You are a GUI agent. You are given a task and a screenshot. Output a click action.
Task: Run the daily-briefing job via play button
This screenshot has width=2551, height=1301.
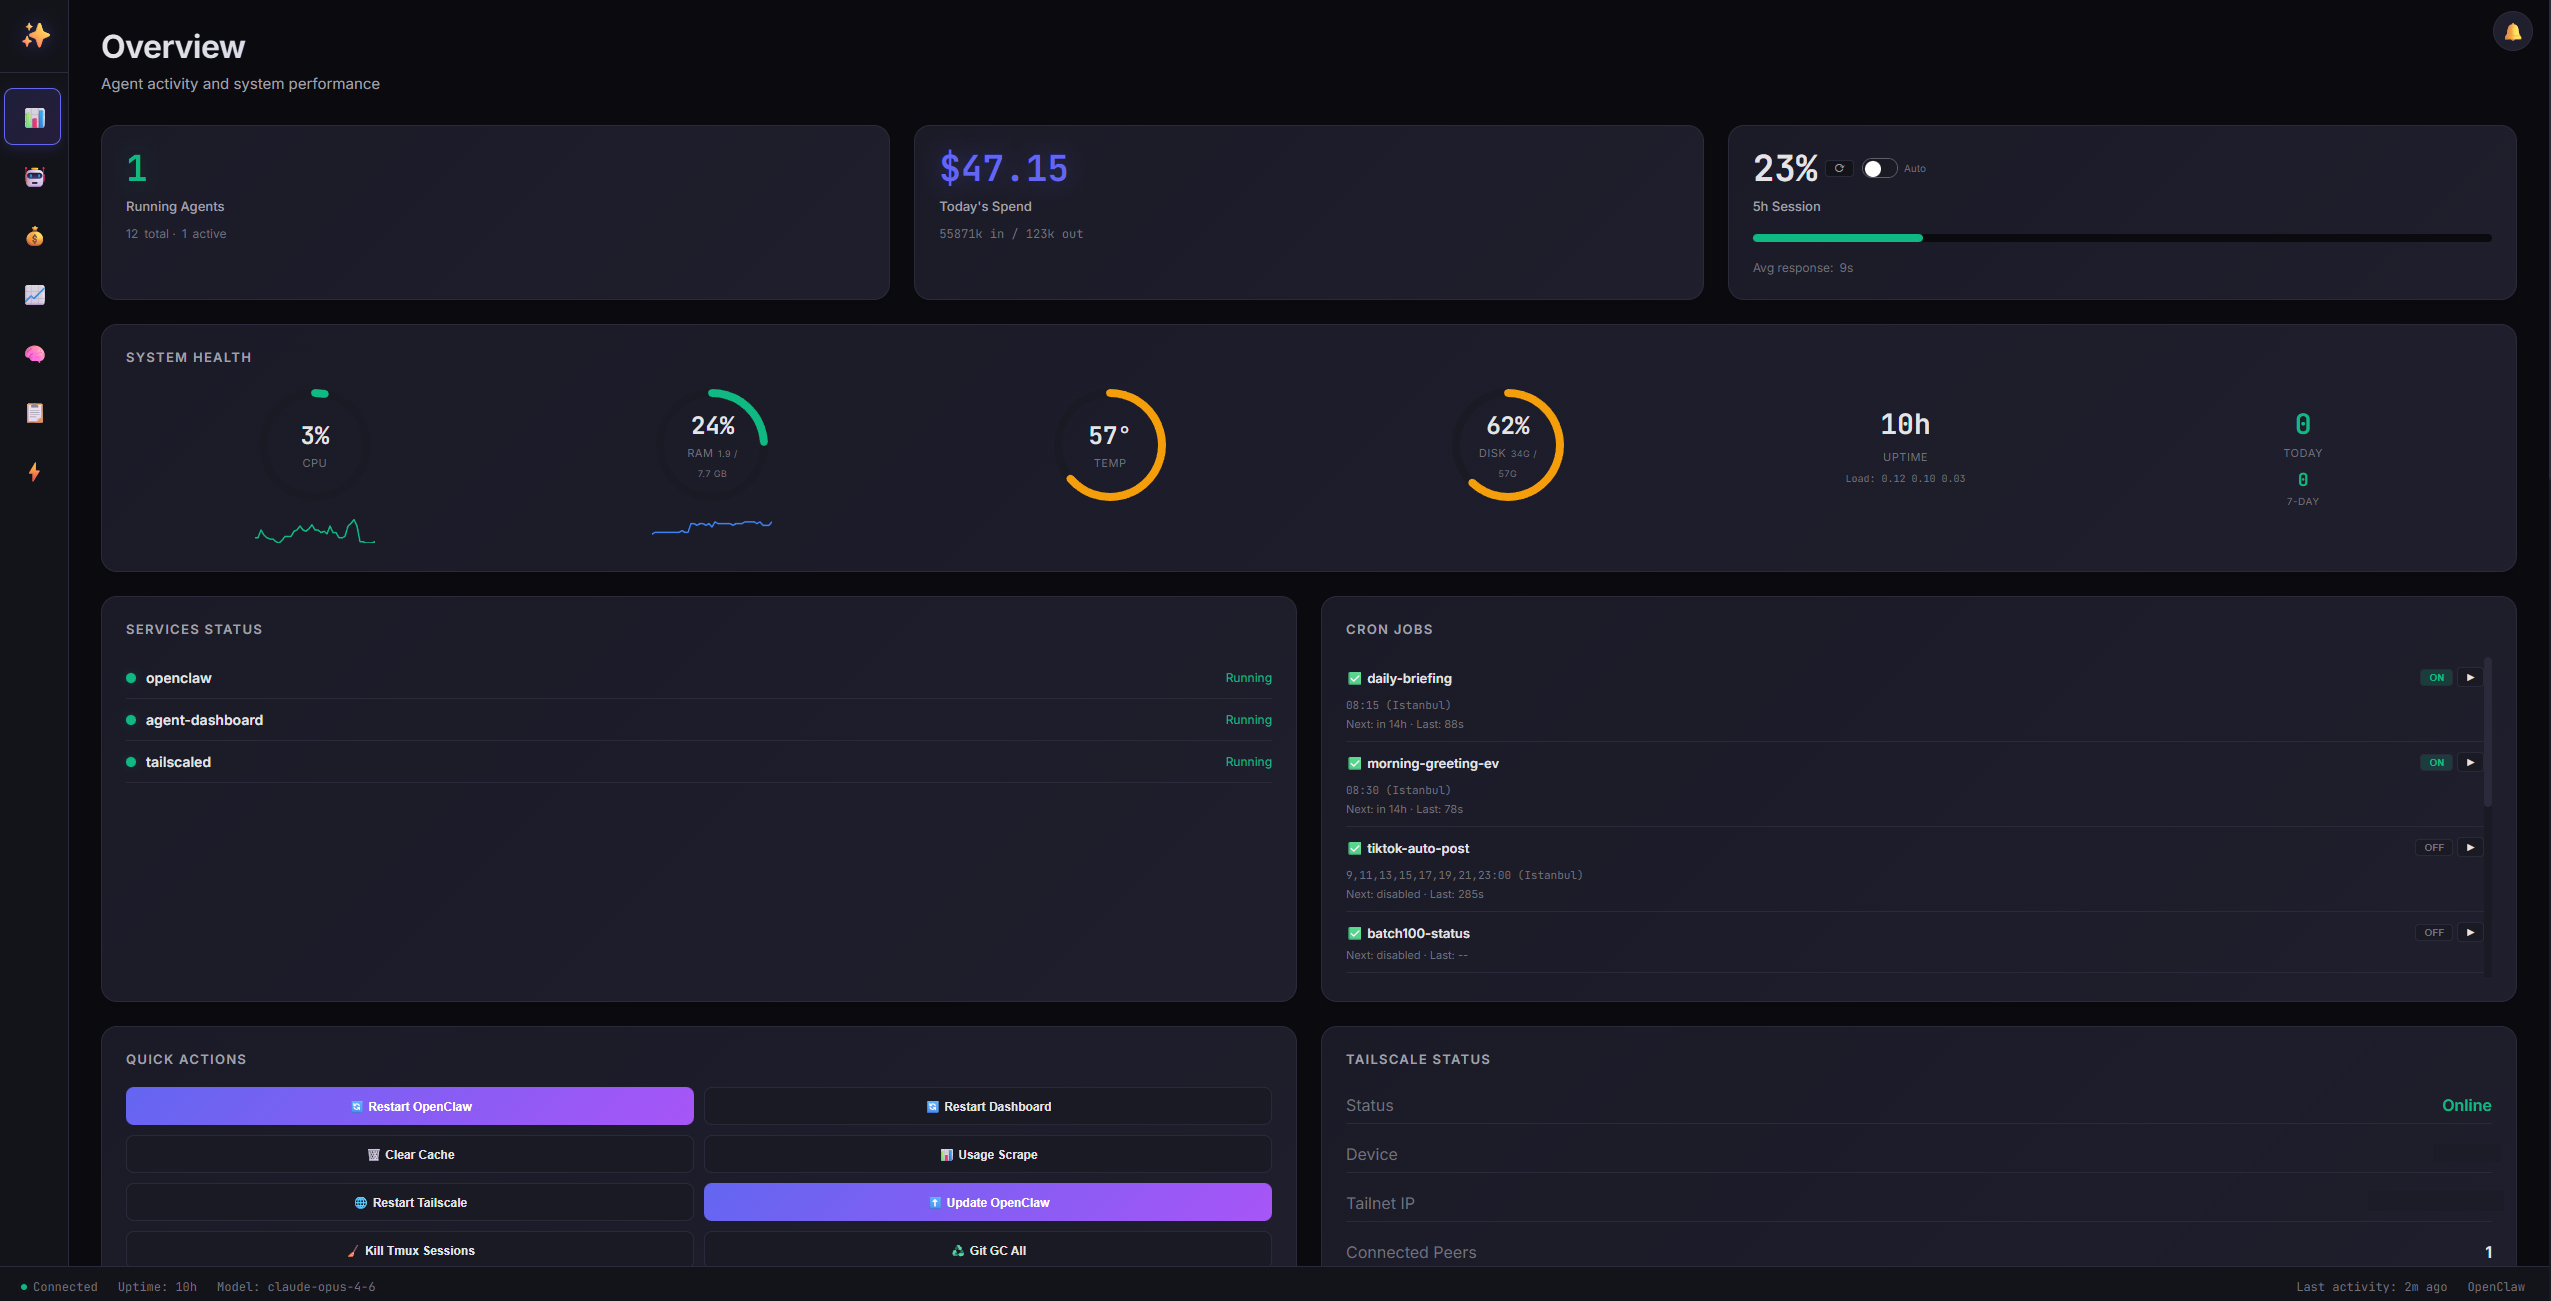coord(2470,677)
